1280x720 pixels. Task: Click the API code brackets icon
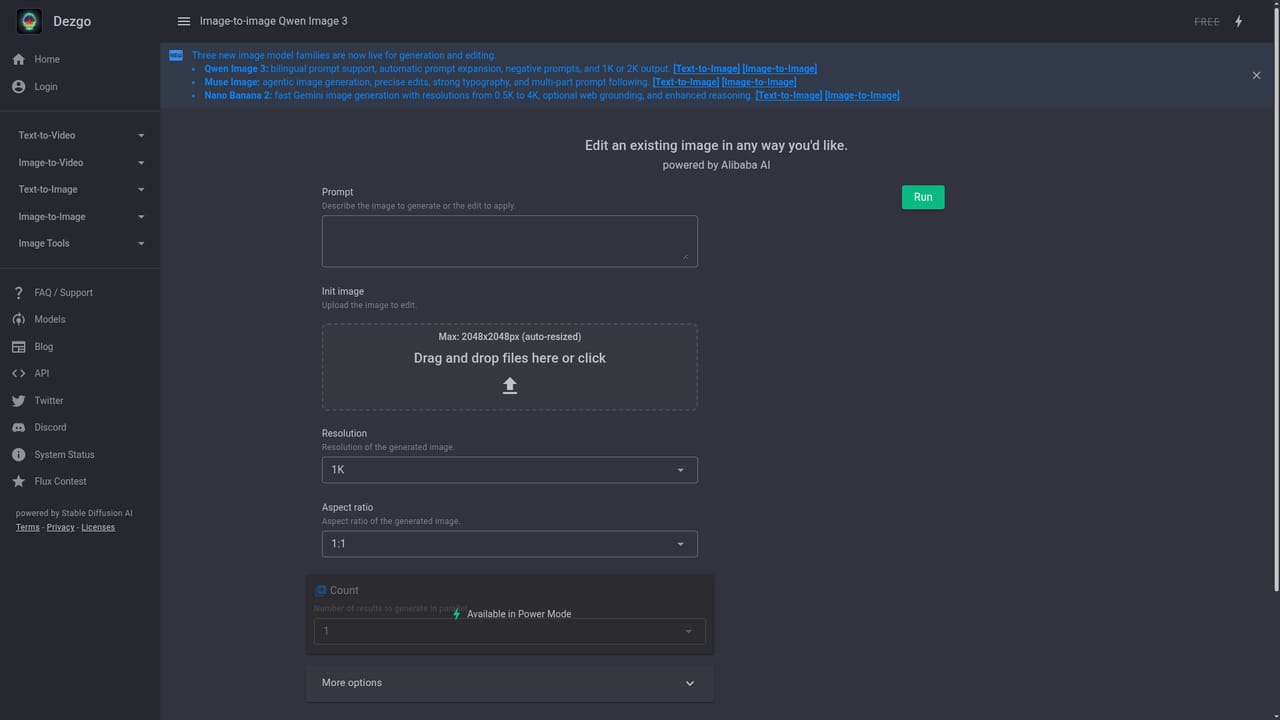click(18, 373)
